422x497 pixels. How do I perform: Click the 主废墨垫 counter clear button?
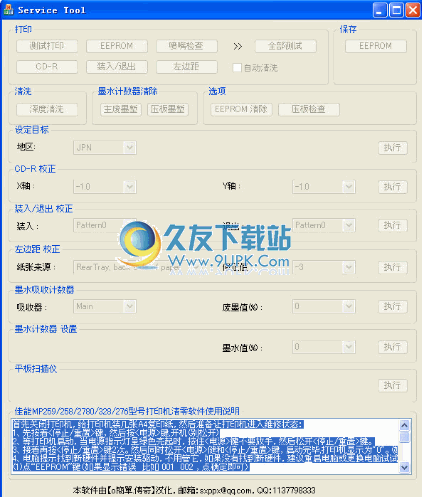[x=121, y=109]
